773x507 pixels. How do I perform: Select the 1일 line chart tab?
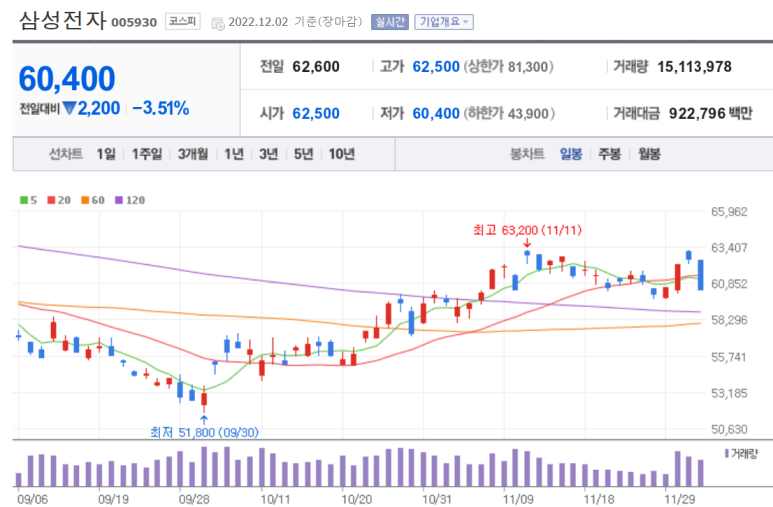[106, 154]
